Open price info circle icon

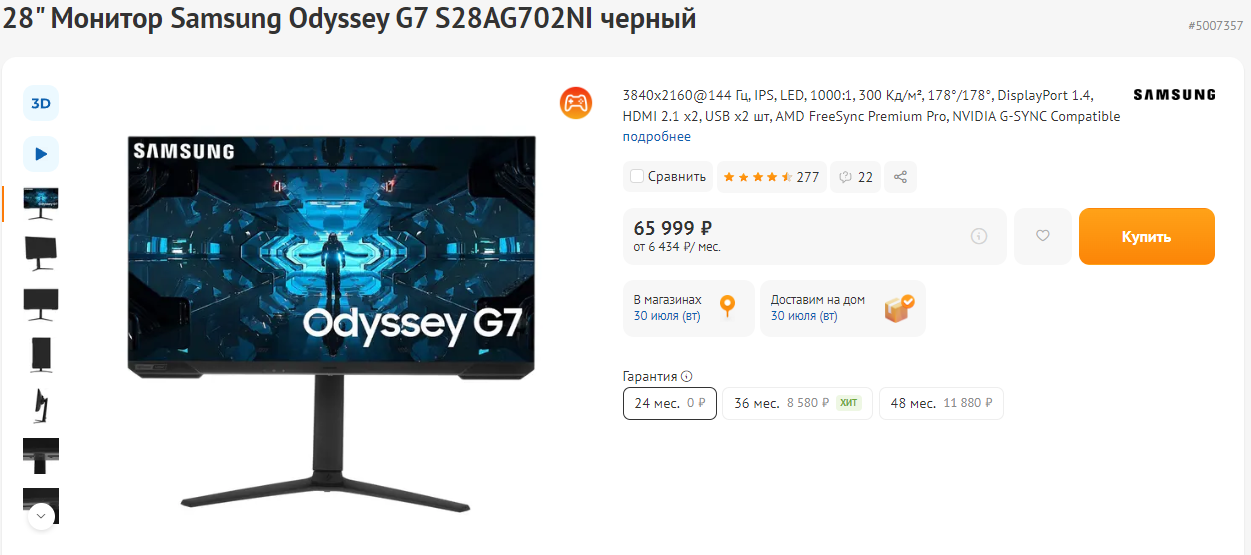click(x=979, y=236)
